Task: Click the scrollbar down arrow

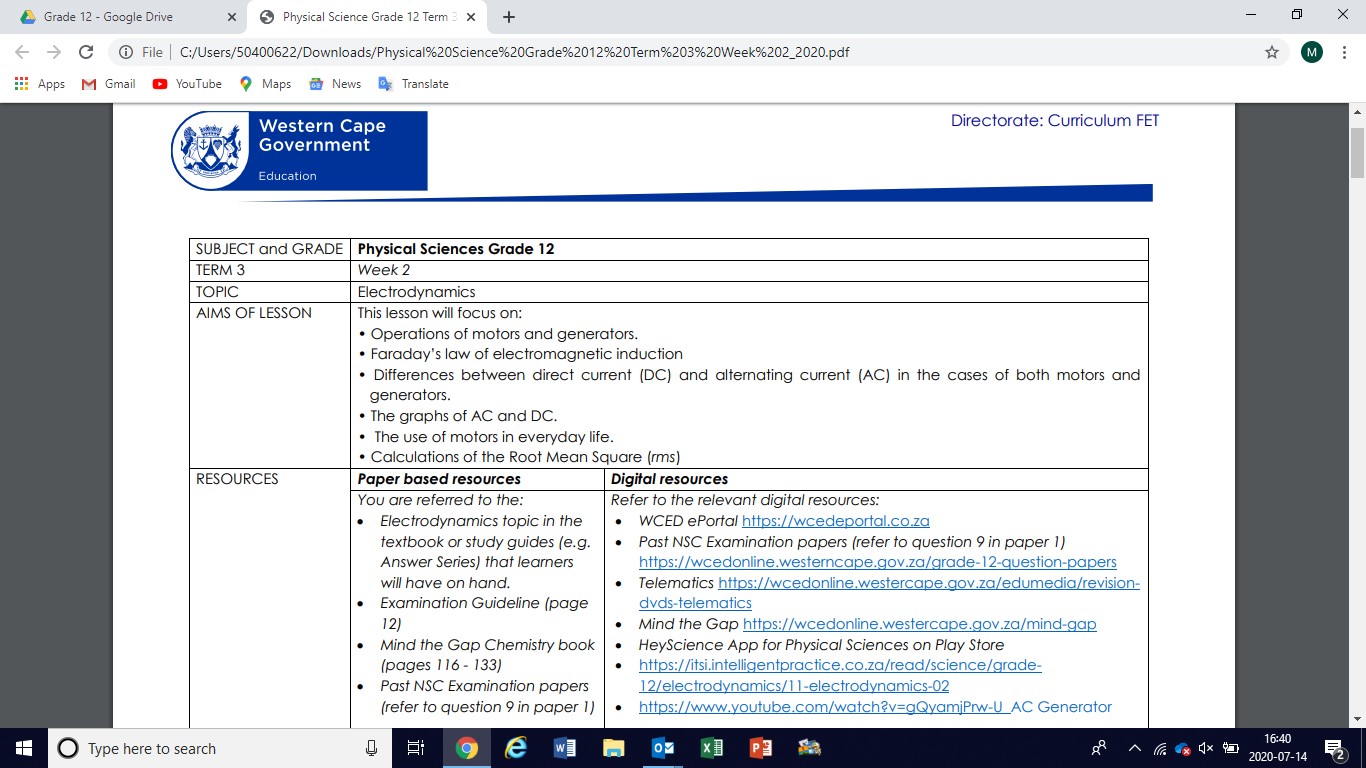Action: pos(1357,719)
